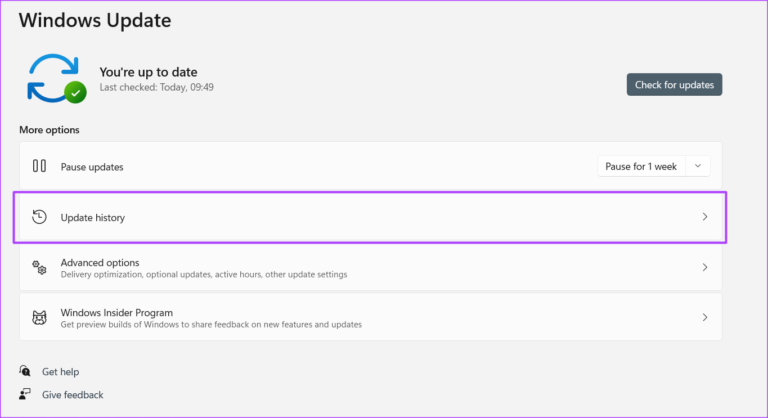Select the Advanced options title text
Viewport: 768px width, 418px height.
point(99,262)
